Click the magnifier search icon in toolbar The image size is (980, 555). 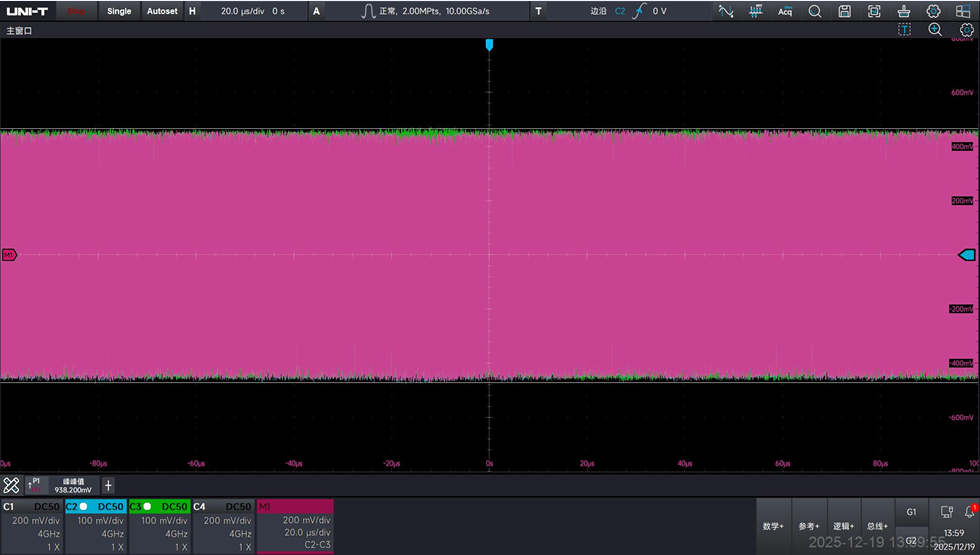814,11
